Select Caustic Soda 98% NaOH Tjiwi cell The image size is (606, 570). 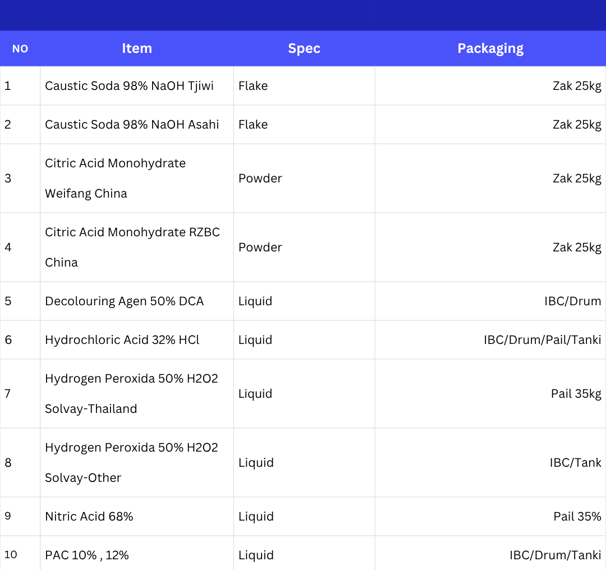[137, 86]
